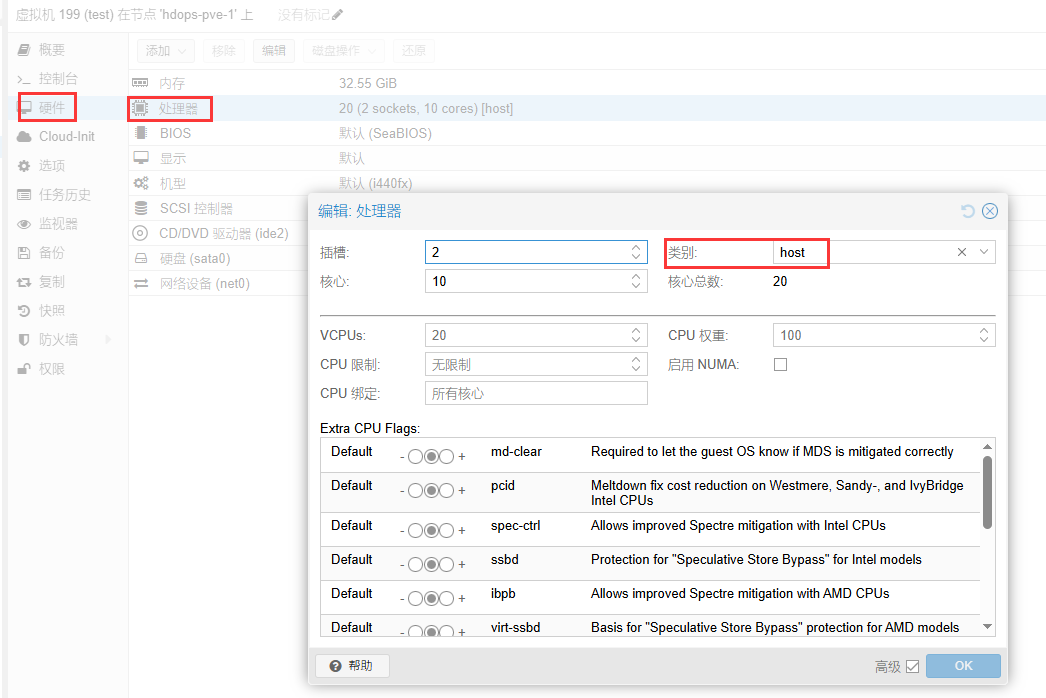
Task: Set pcid flag to off (-) radio
Action: click(x=415, y=491)
